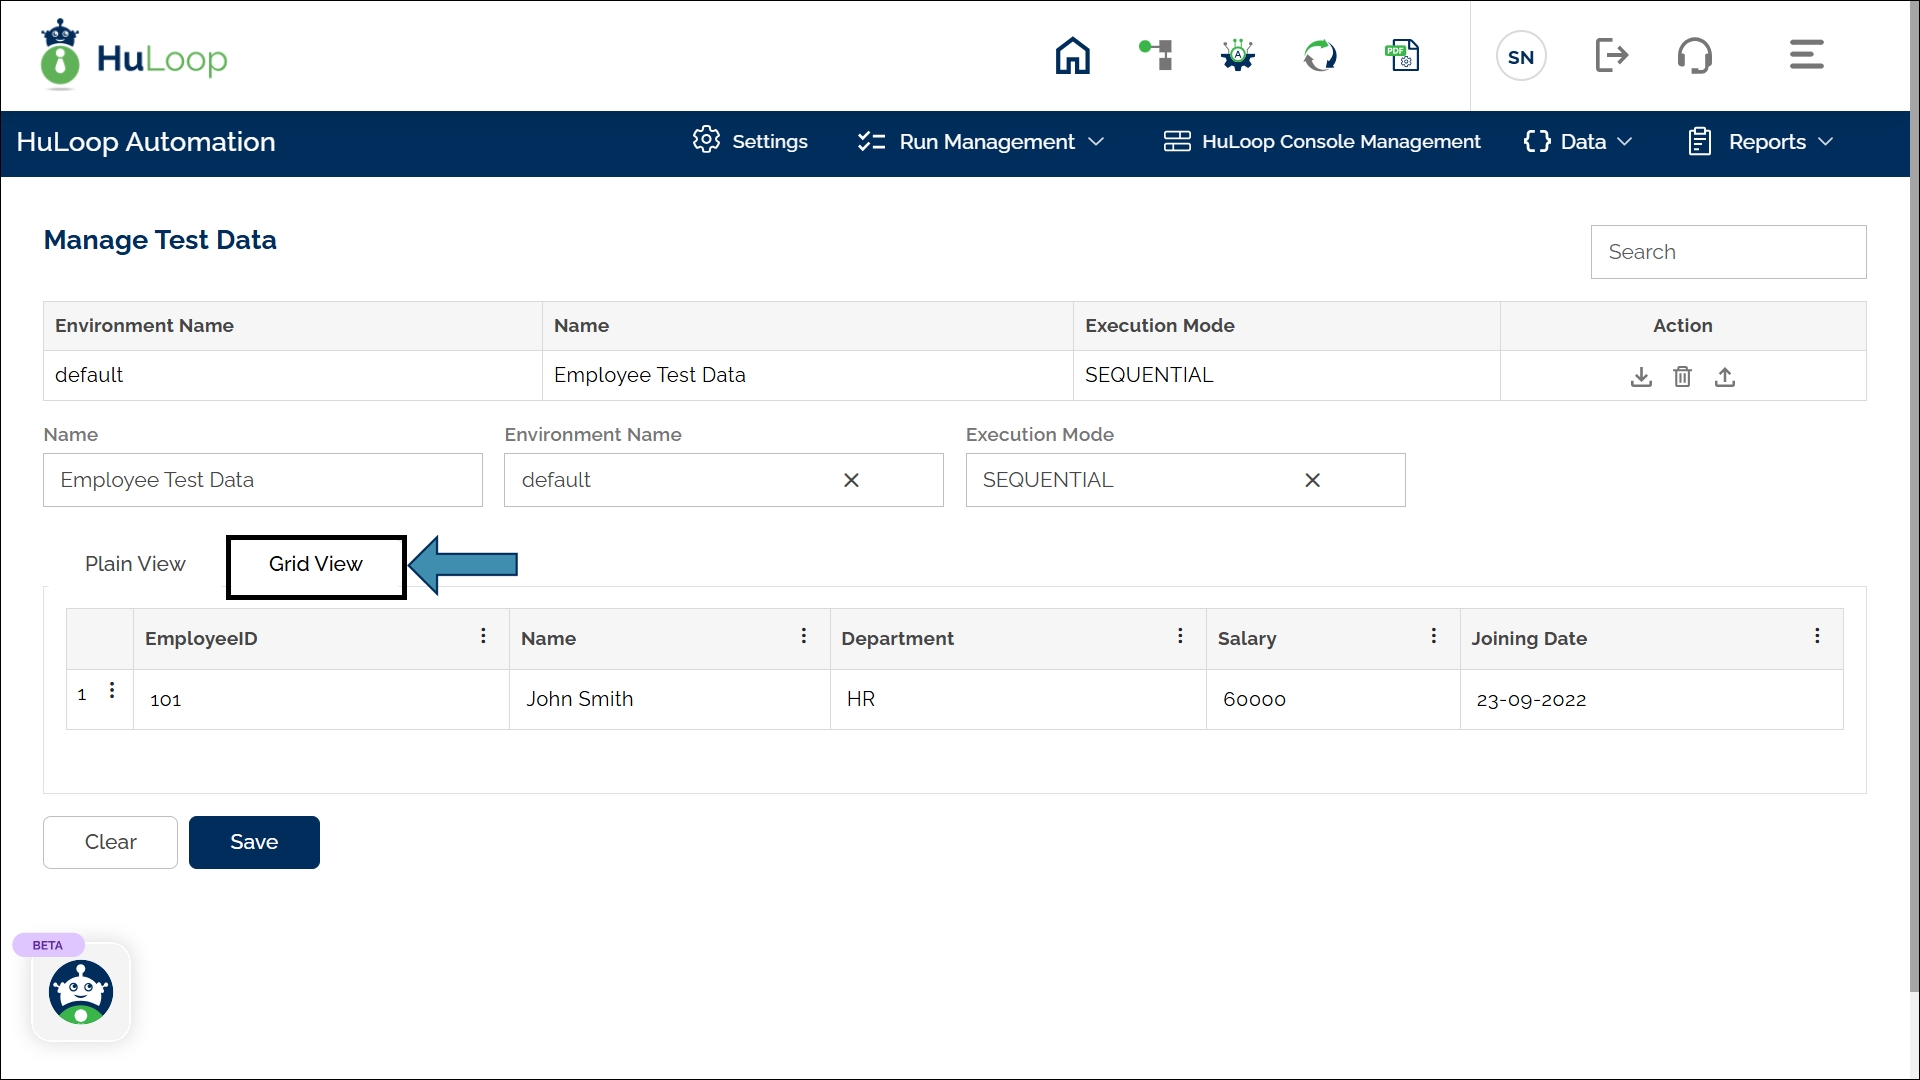The width and height of the screenshot is (1920, 1080).
Task: Click the green refresh cycle icon
Action: (1320, 56)
